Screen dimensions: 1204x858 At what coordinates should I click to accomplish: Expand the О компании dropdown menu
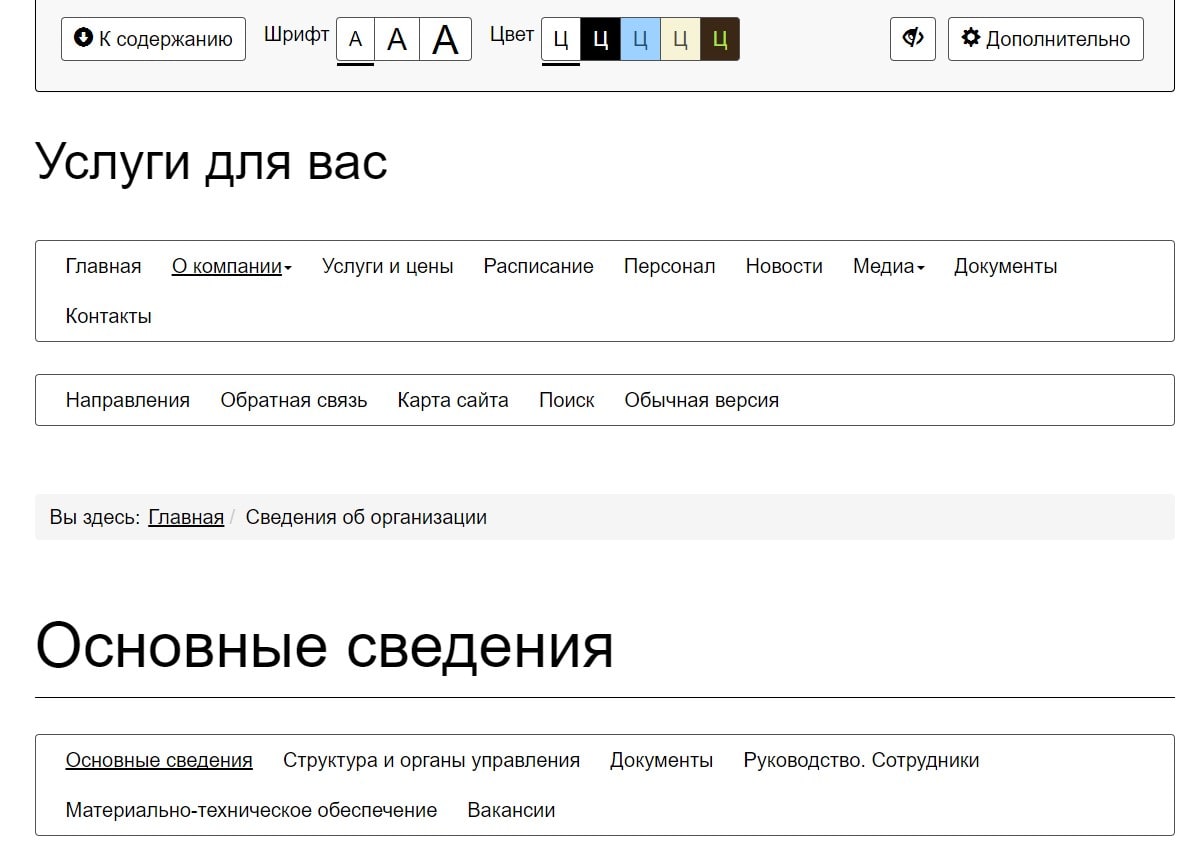(x=231, y=266)
